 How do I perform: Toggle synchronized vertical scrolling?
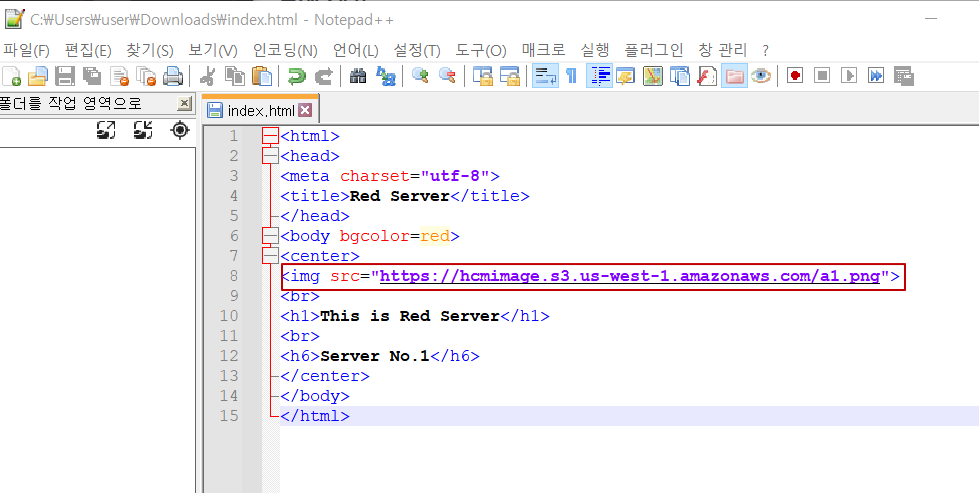coord(482,76)
